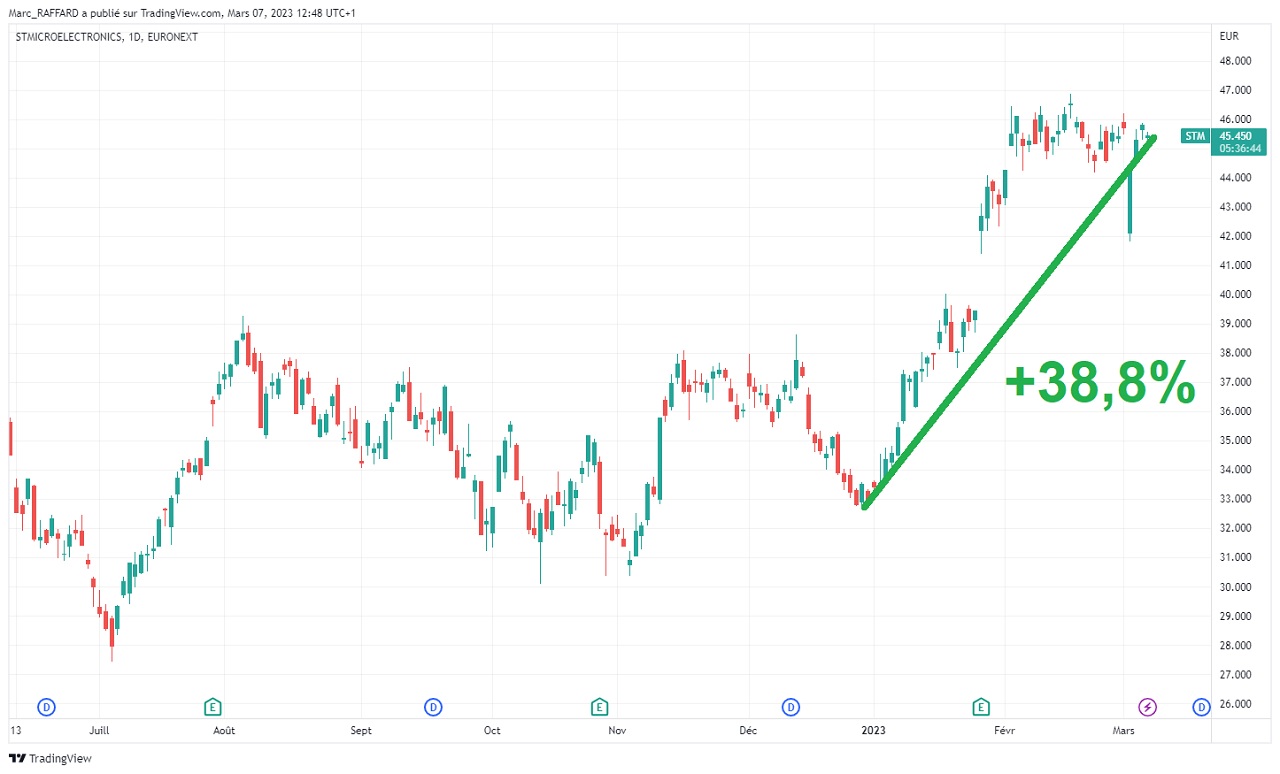
Task: Click the rightmost dividend marker after Mars
Action: 1201,707
